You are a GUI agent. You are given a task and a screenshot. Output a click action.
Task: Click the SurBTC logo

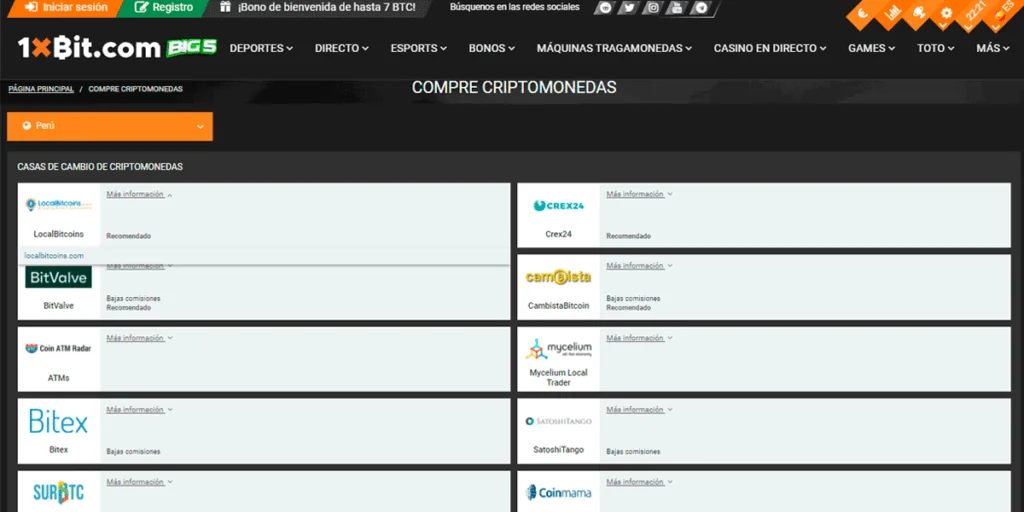(58, 492)
